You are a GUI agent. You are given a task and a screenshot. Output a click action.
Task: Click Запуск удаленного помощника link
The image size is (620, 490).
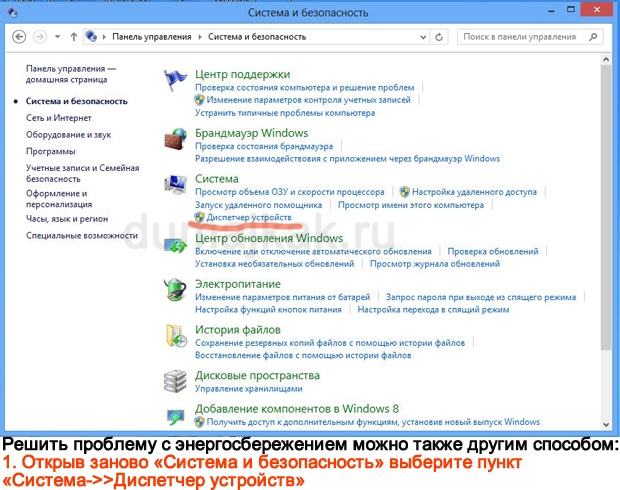(259, 205)
